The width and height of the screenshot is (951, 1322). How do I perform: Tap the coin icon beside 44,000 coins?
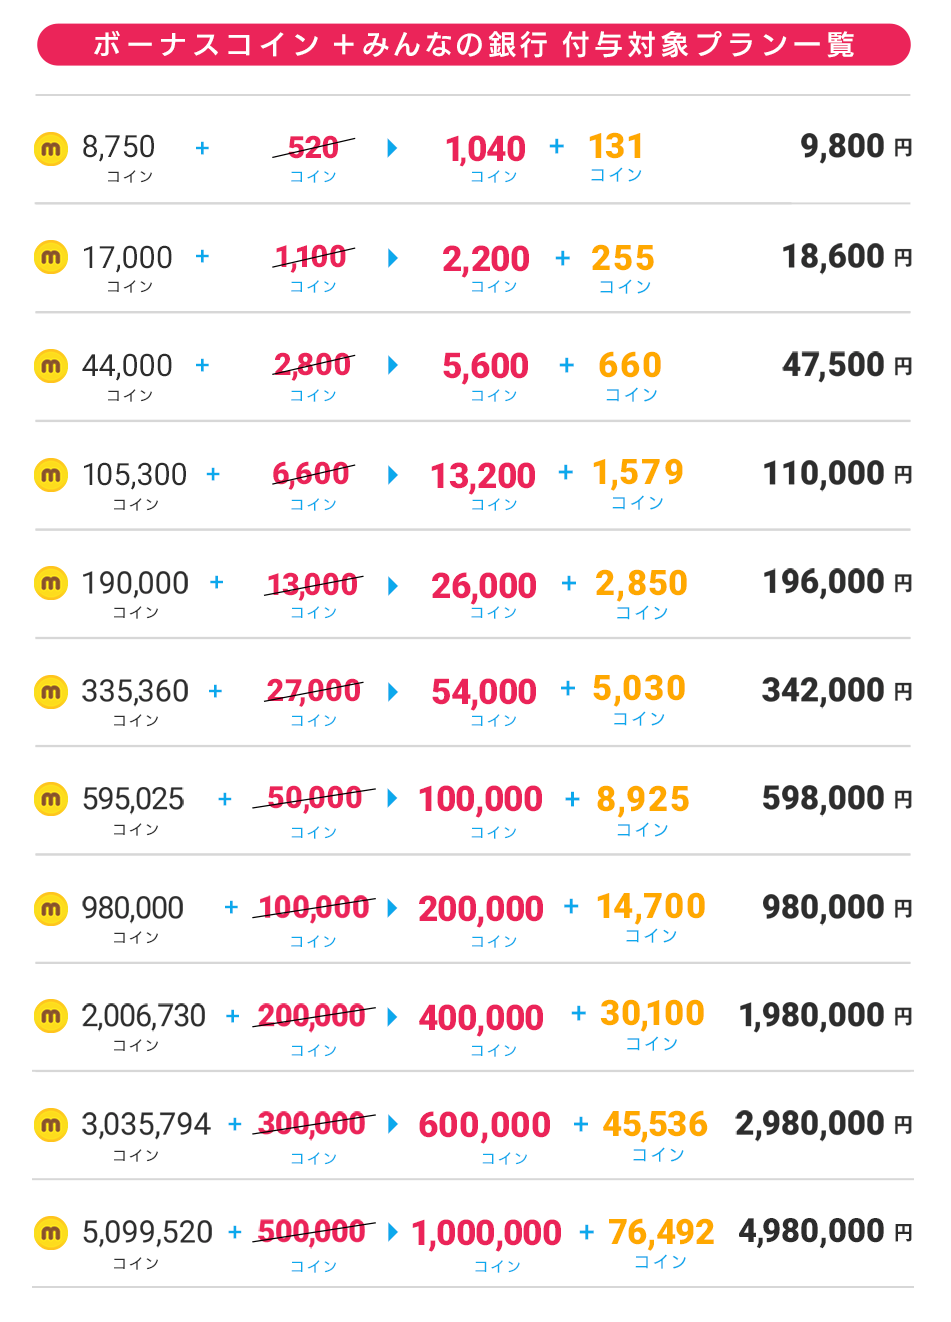pyautogui.click(x=51, y=366)
